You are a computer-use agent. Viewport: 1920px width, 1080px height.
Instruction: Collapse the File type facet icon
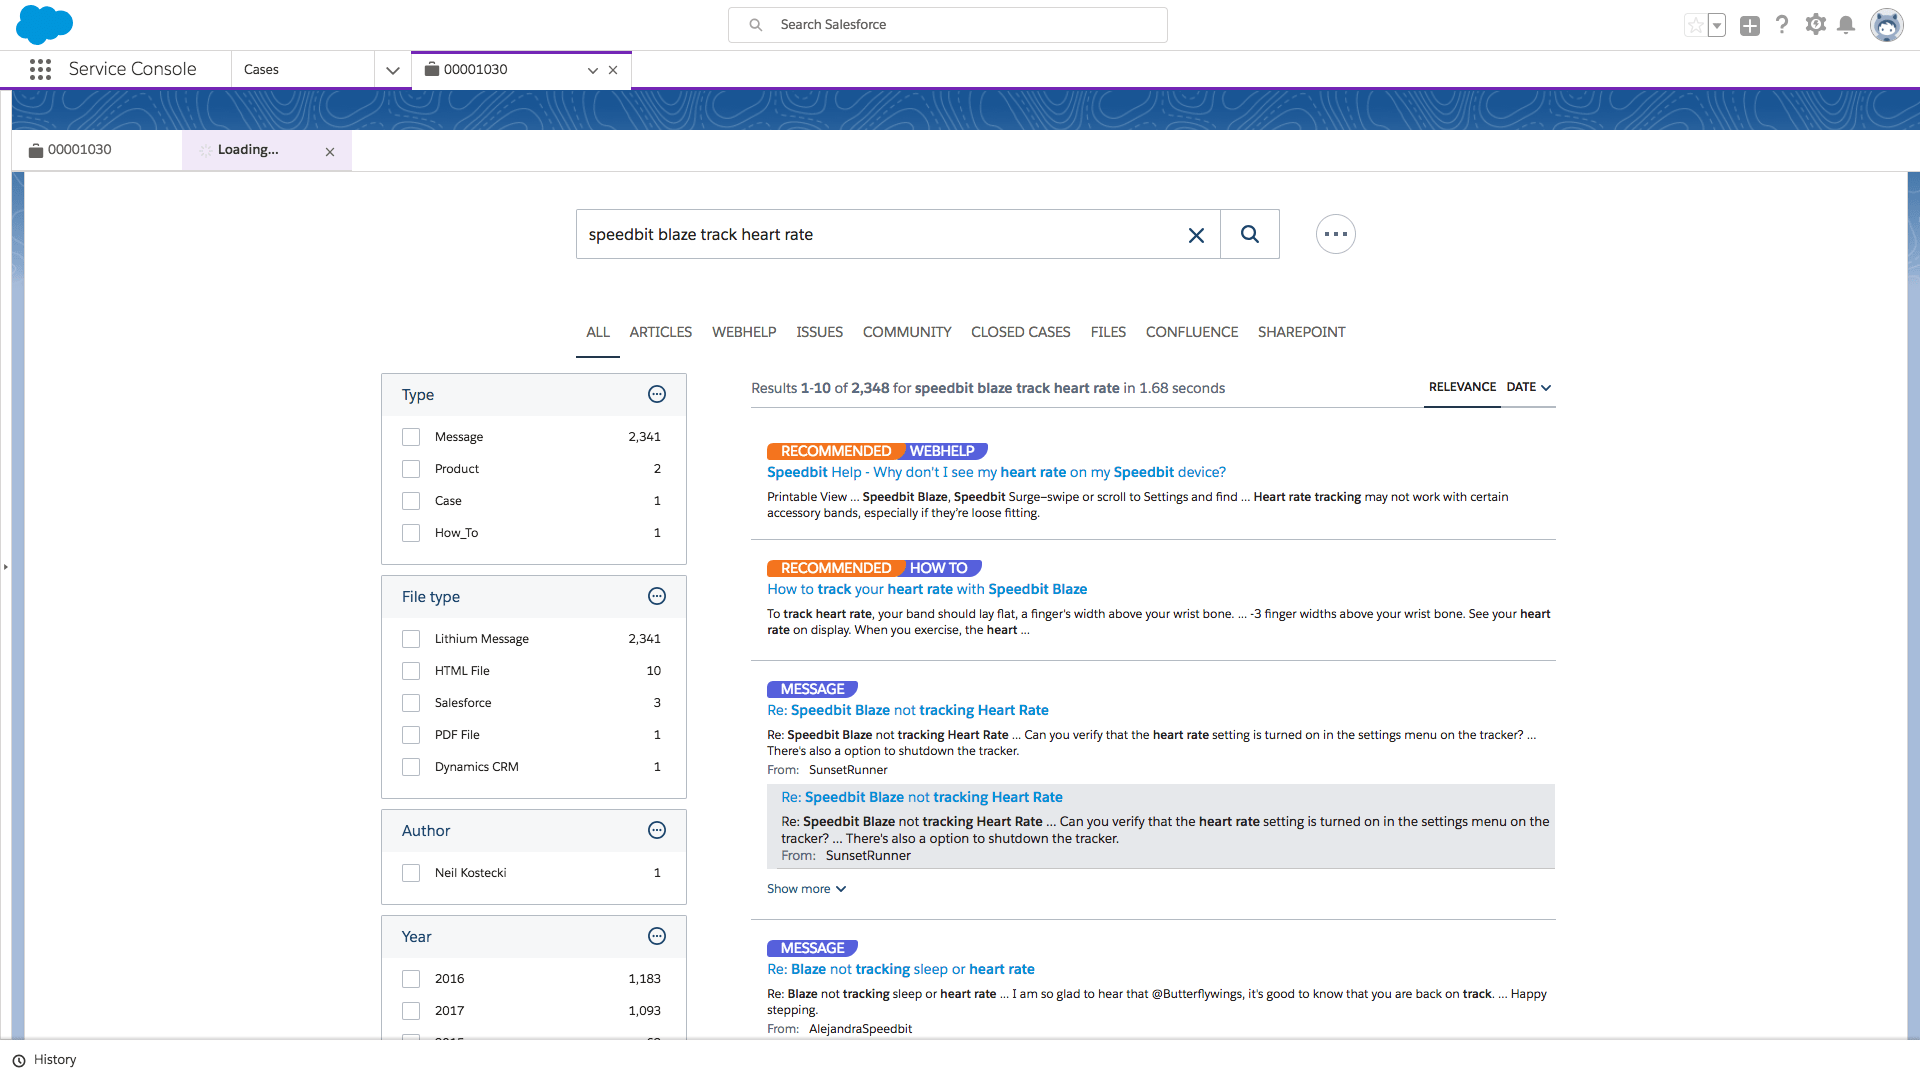tap(657, 596)
